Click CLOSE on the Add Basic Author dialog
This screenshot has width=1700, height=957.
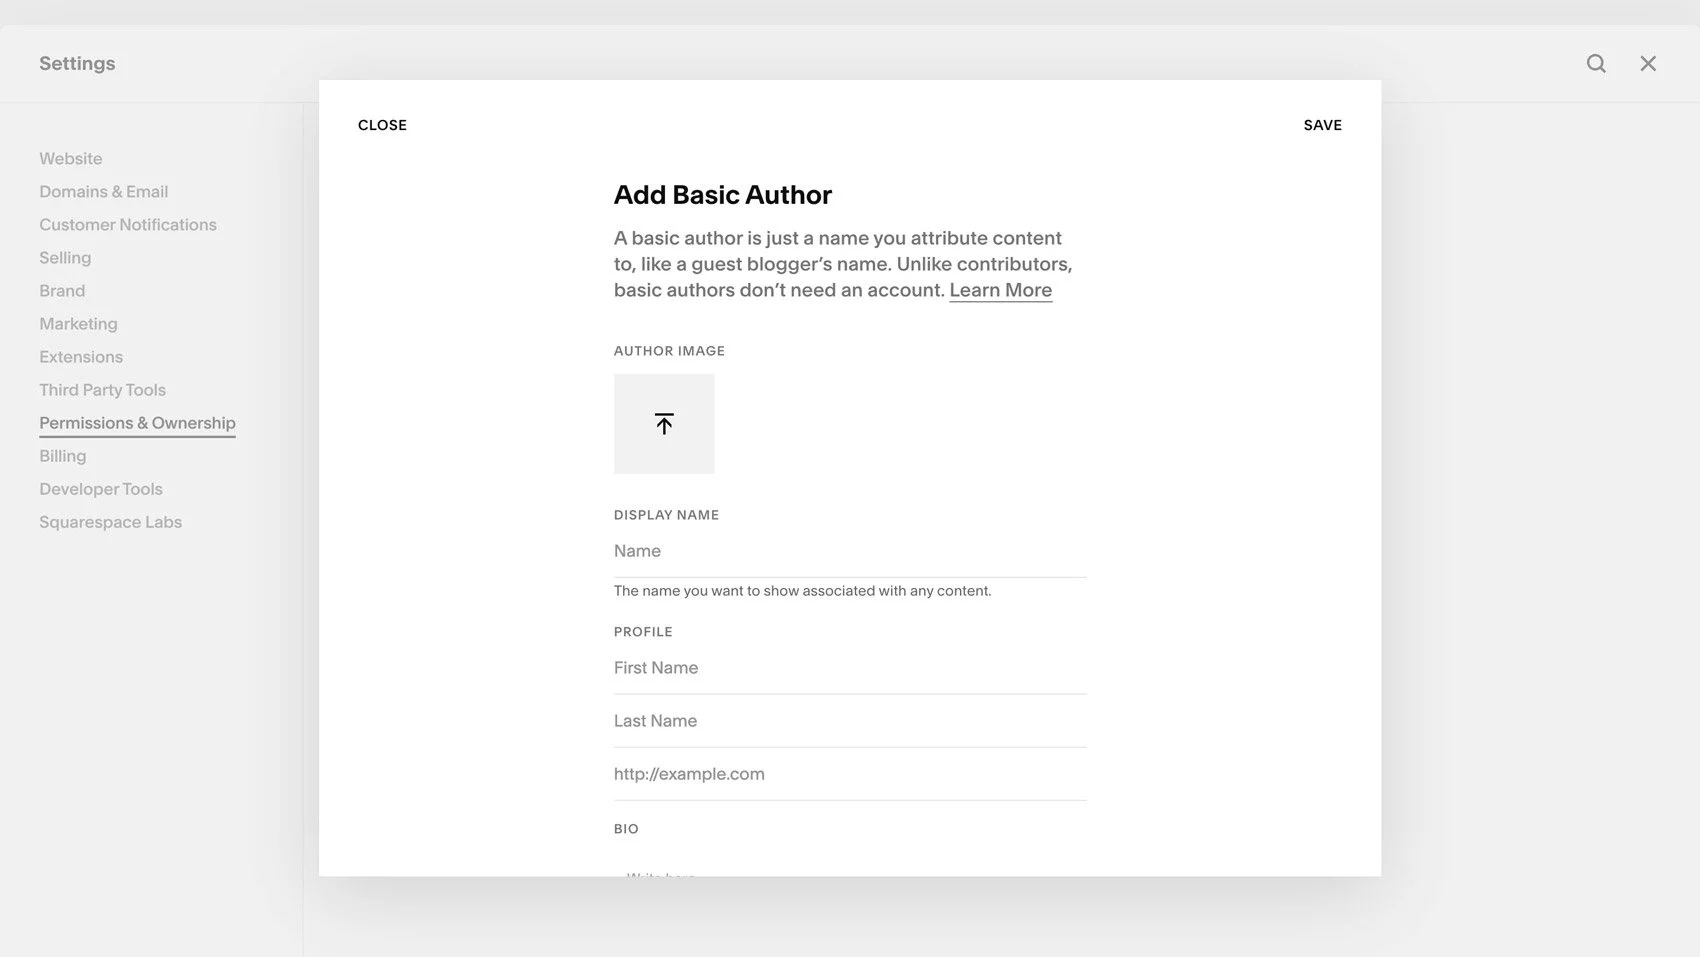pyautogui.click(x=382, y=125)
